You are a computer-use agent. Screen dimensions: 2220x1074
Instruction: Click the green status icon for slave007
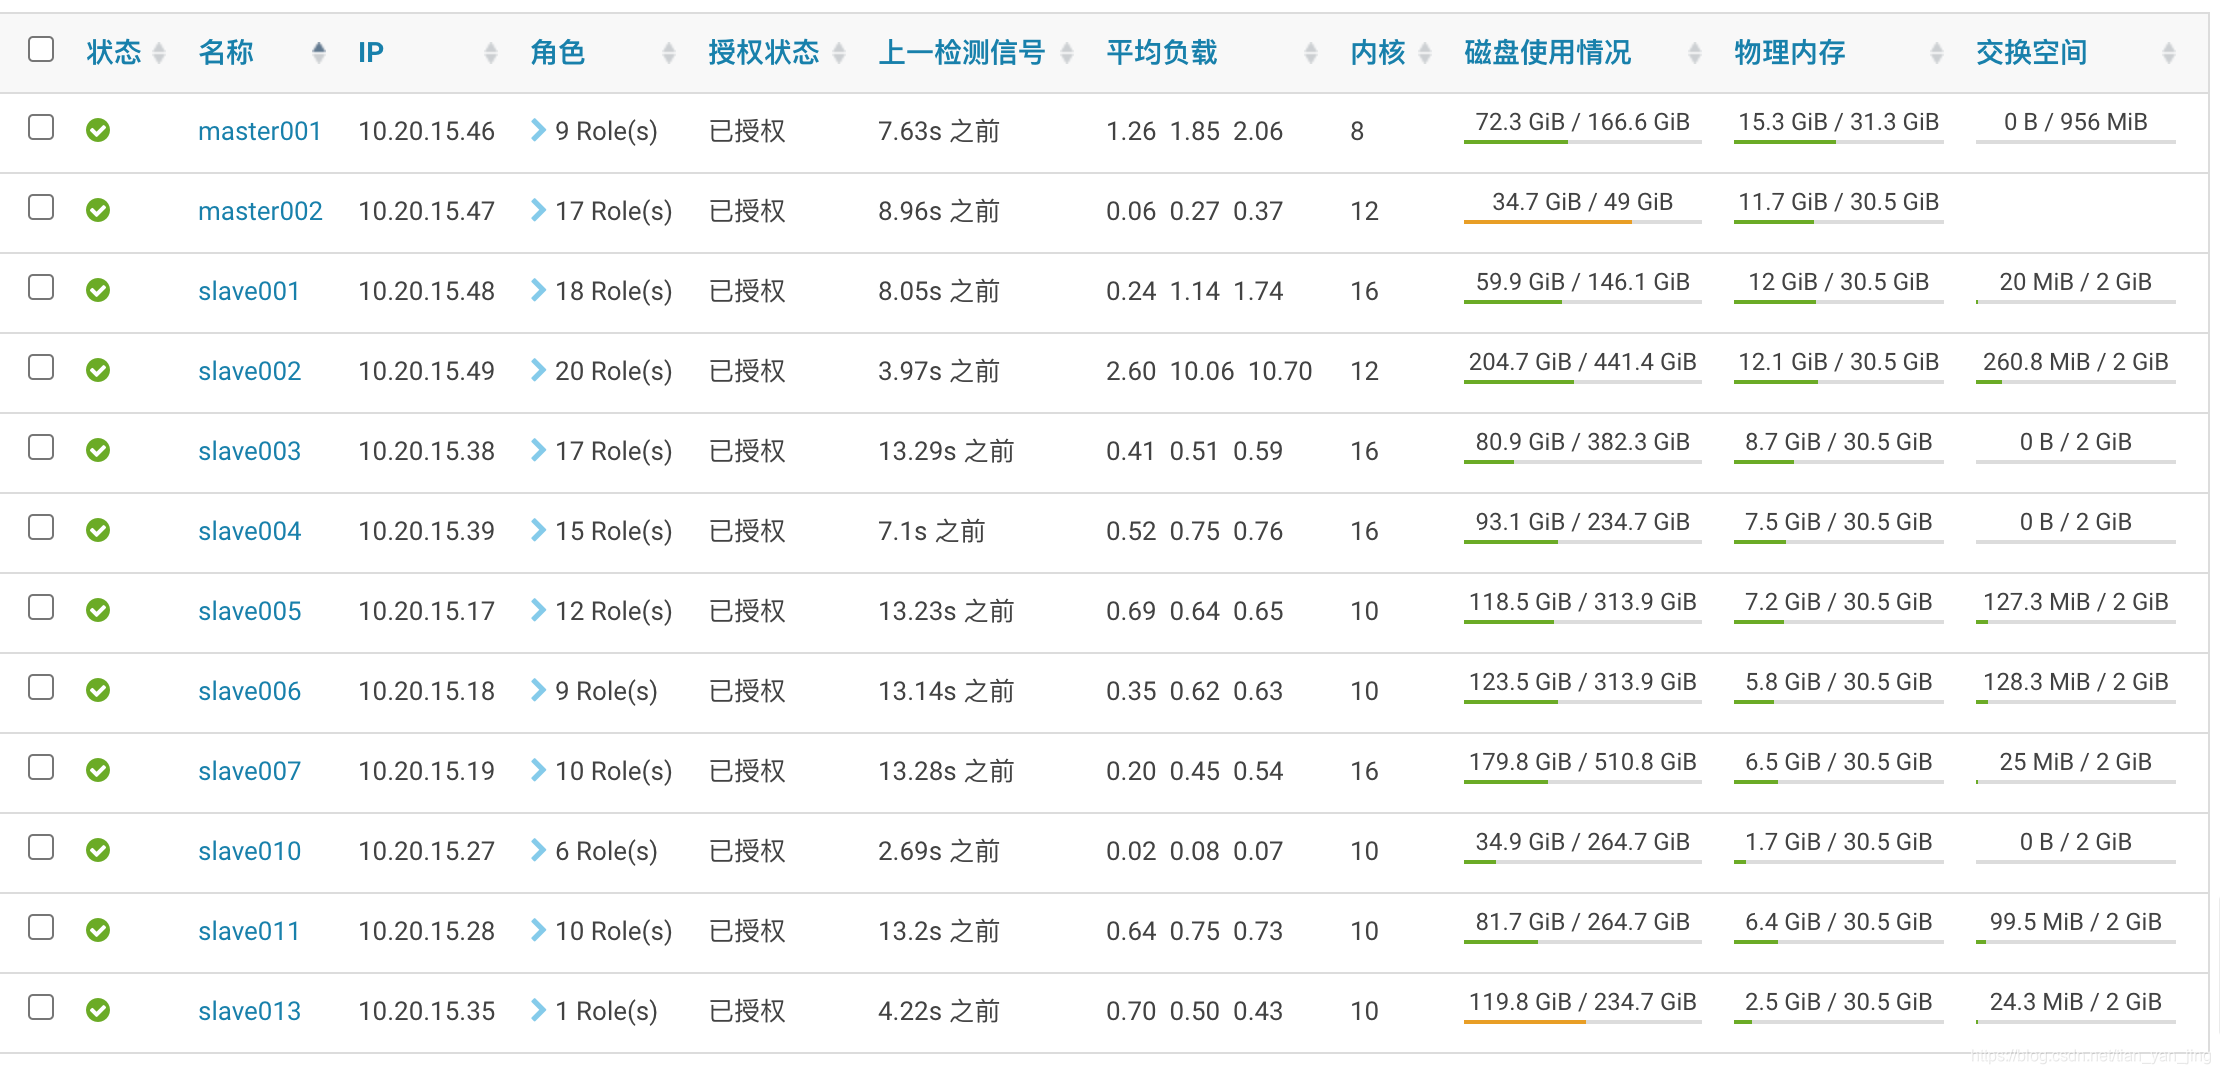pos(98,770)
